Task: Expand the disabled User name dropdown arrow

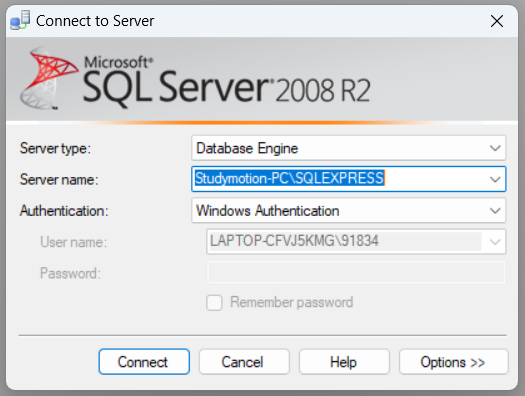Action: point(495,242)
